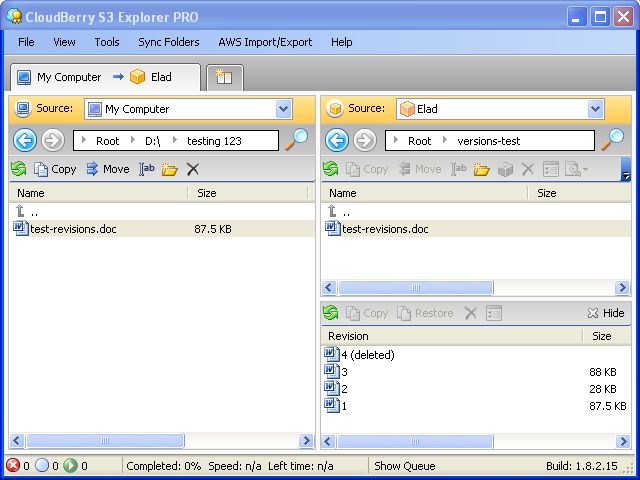Open the Sync Folders menu
Viewport: 640px width, 480px height.
[x=169, y=42]
